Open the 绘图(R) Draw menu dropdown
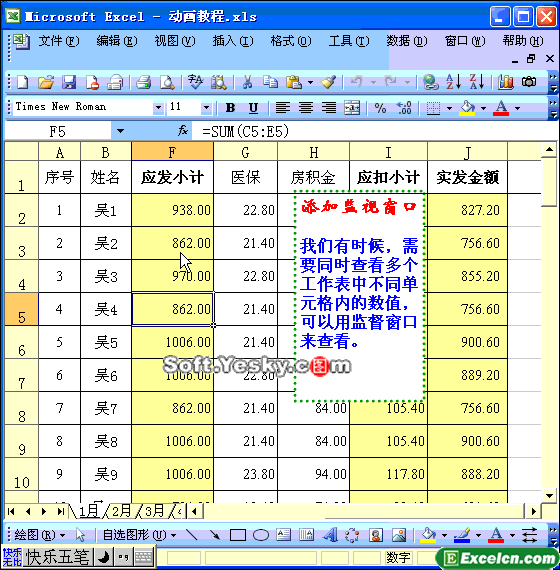 39,535
